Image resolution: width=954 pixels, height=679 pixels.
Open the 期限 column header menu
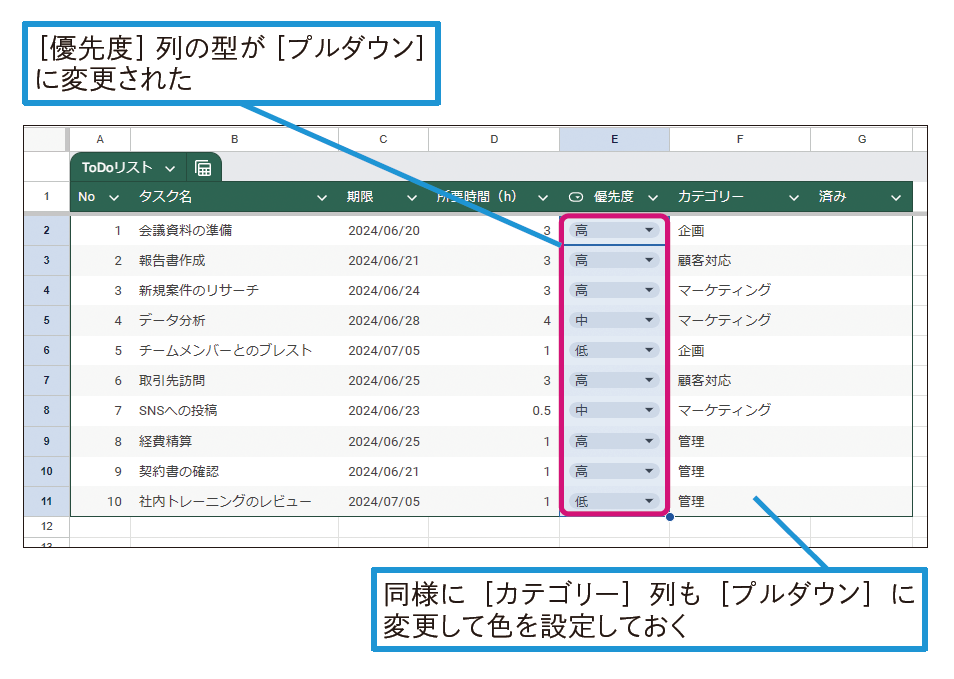pos(412,197)
